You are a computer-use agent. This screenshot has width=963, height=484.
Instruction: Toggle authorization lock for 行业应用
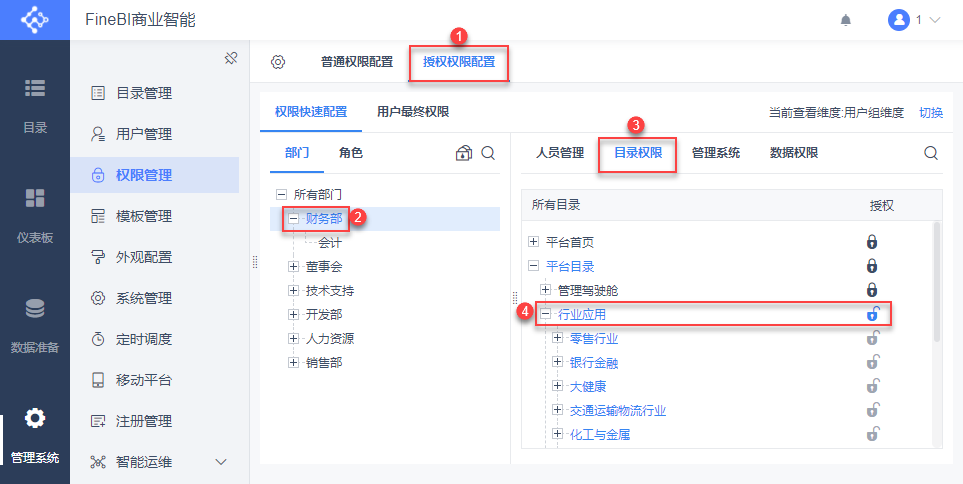(x=872, y=314)
